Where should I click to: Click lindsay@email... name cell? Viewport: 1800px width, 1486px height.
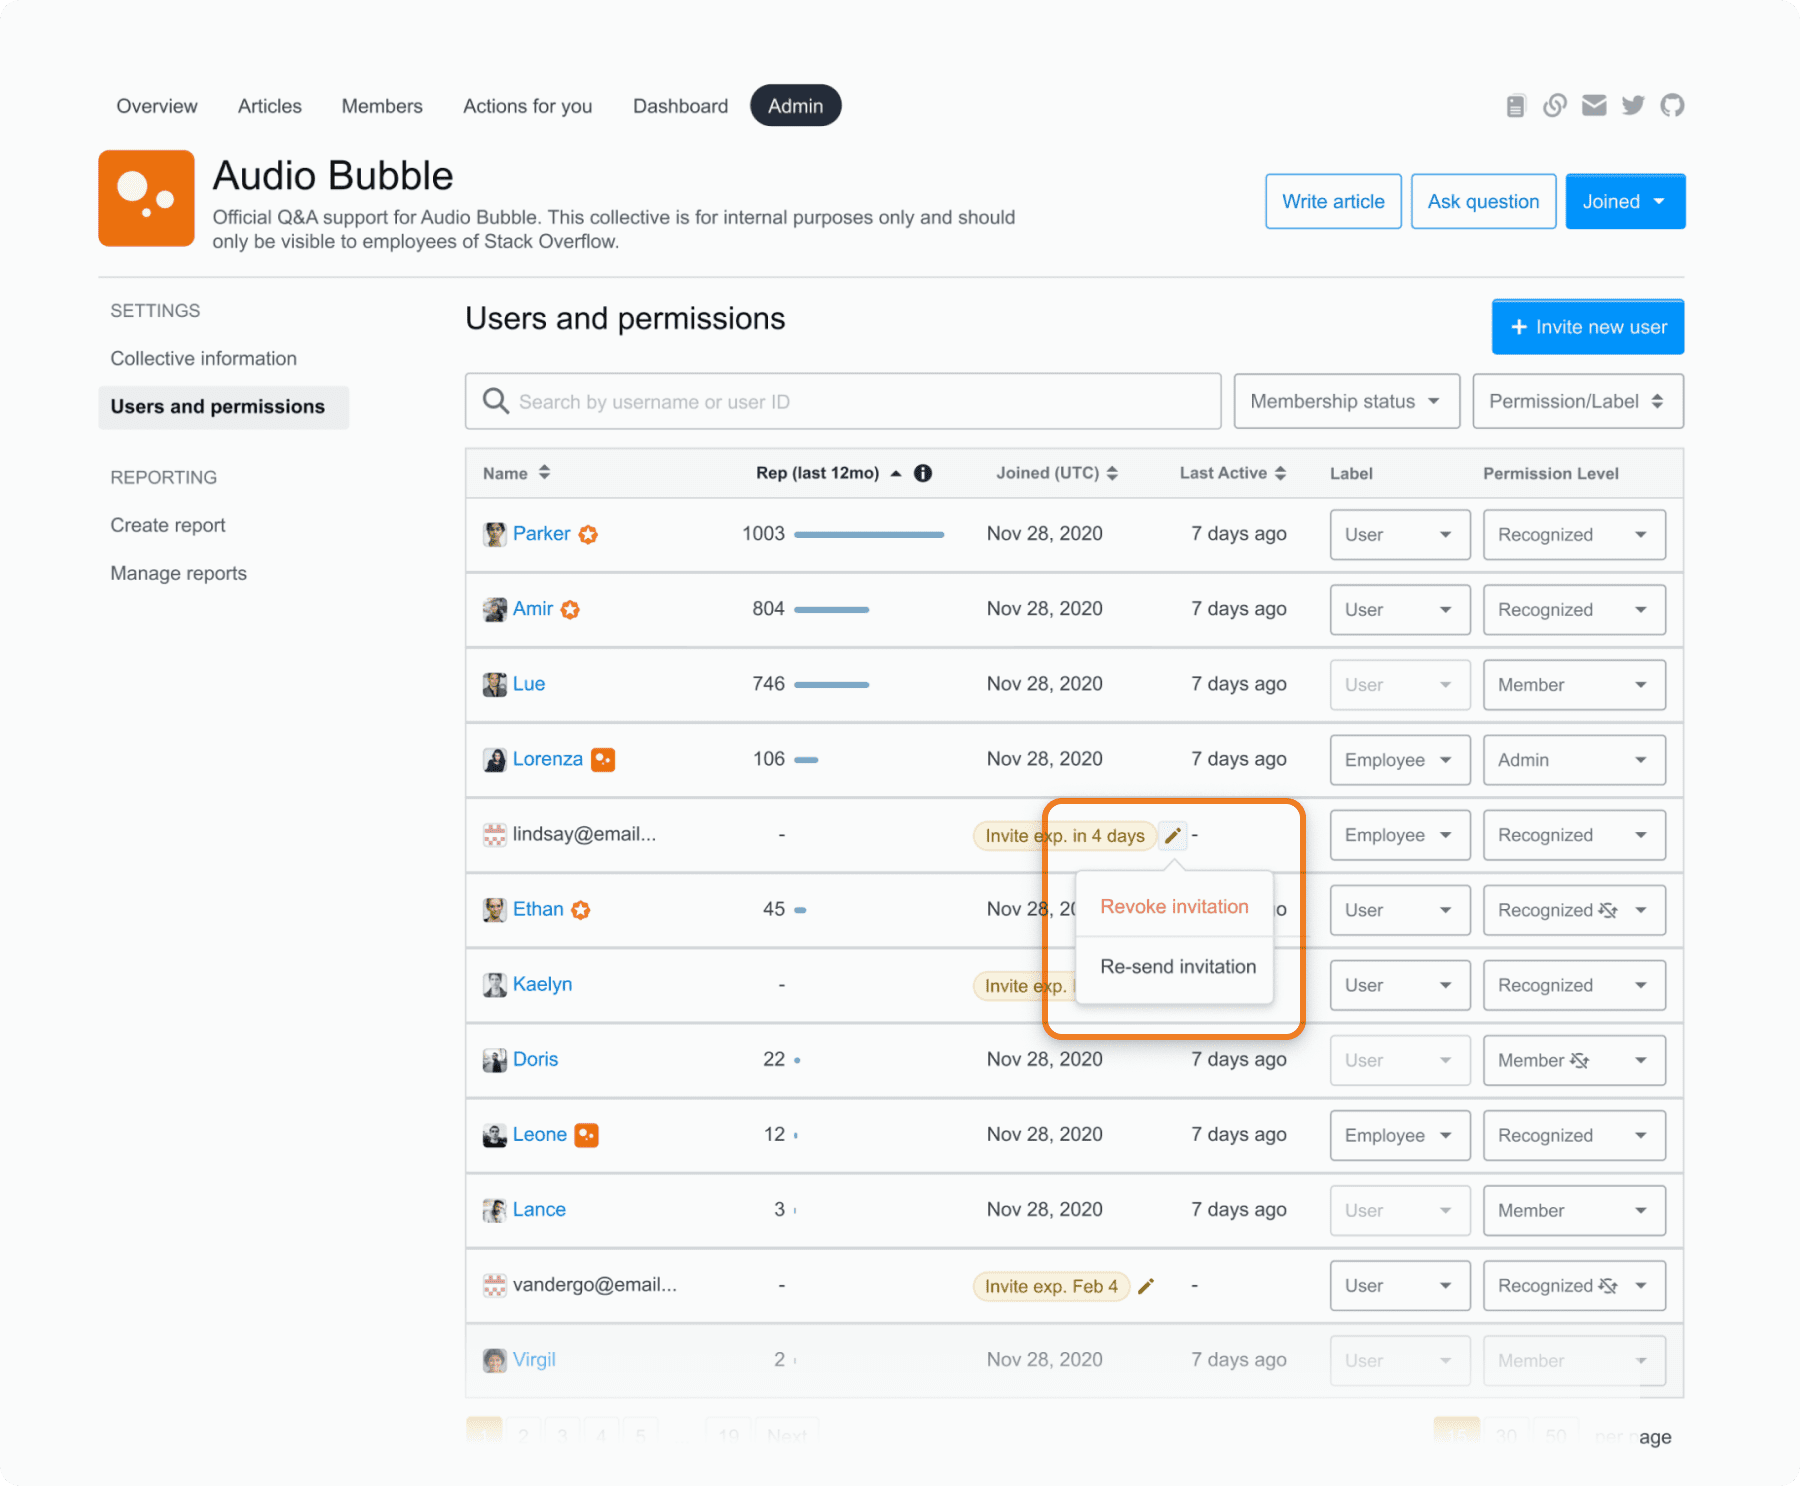click(x=584, y=834)
